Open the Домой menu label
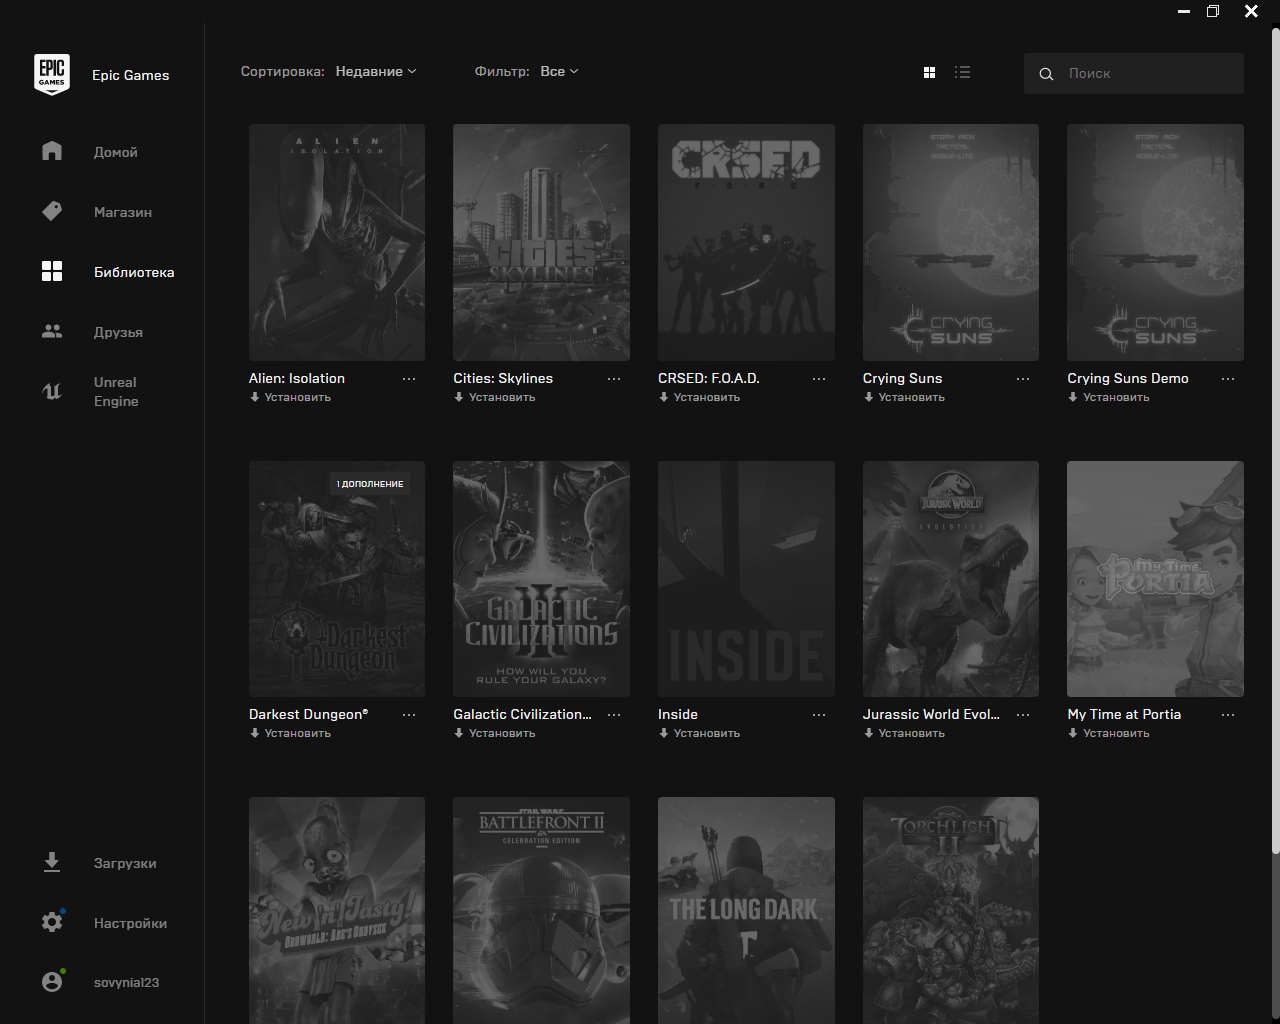The width and height of the screenshot is (1280, 1024). (x=116, y=152)
